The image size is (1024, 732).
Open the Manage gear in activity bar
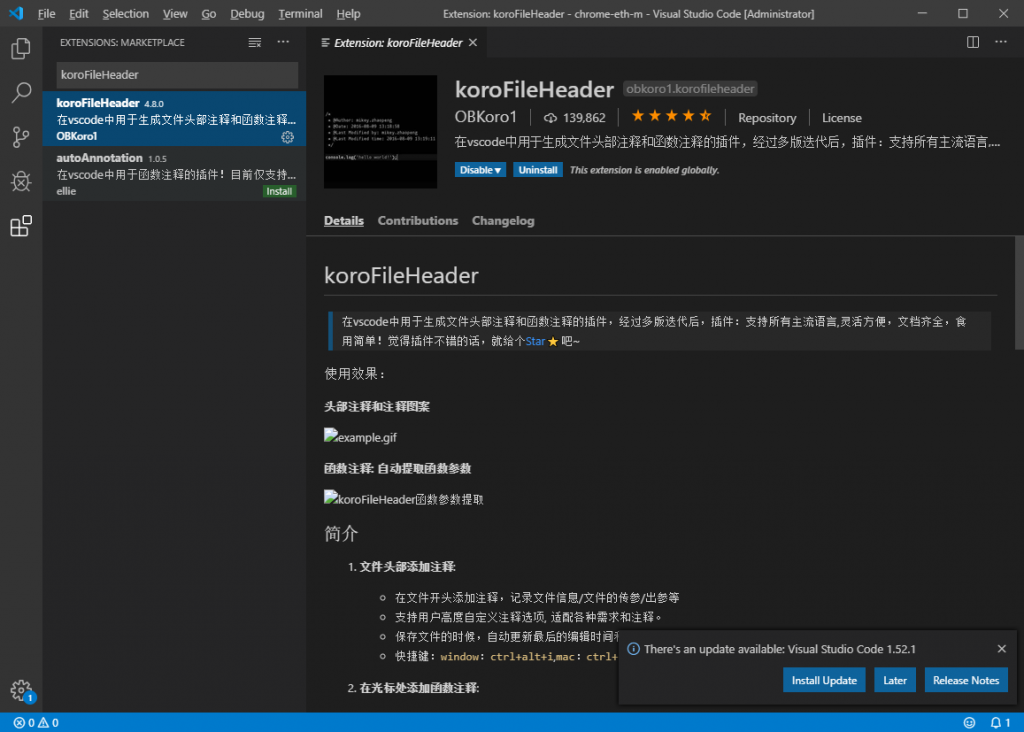[21, 690]
